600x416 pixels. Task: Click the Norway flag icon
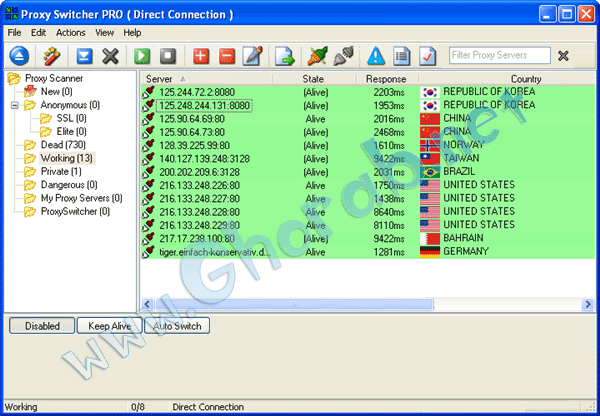point(430,145)
